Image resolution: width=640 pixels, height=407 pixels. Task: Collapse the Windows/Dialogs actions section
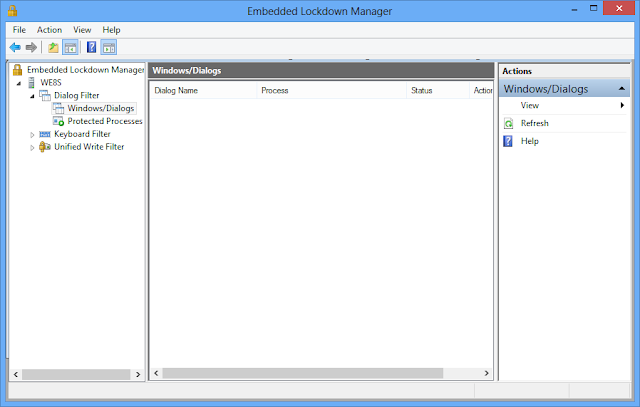click(x=622, y=89)
